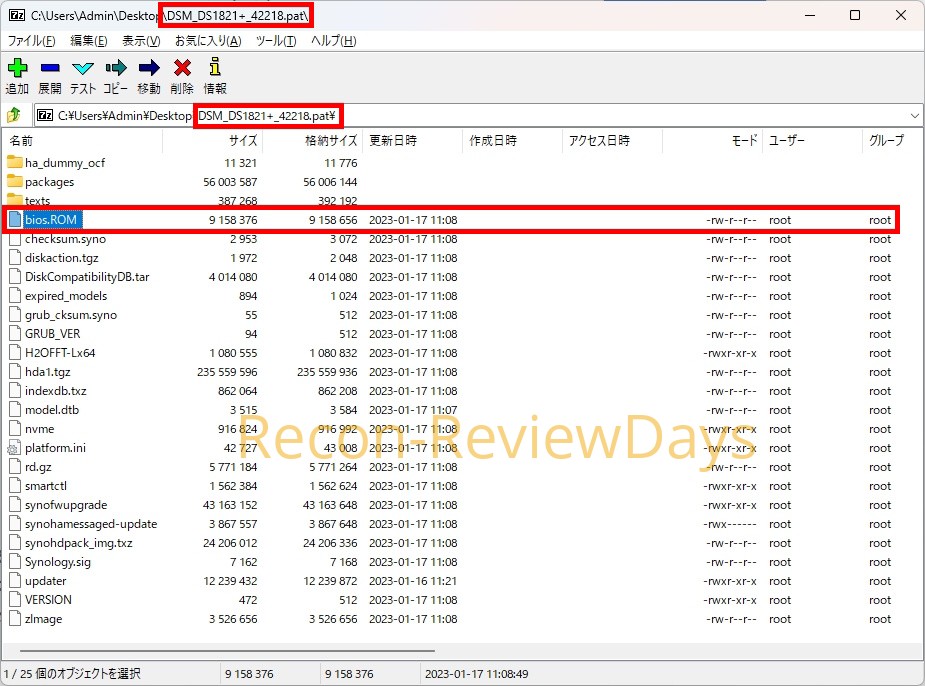Click the status bar 2023-01-17 11:08:49 timestamp
Image resolution: width=925 pixels, height=686 pixels.
pos(477,673)
